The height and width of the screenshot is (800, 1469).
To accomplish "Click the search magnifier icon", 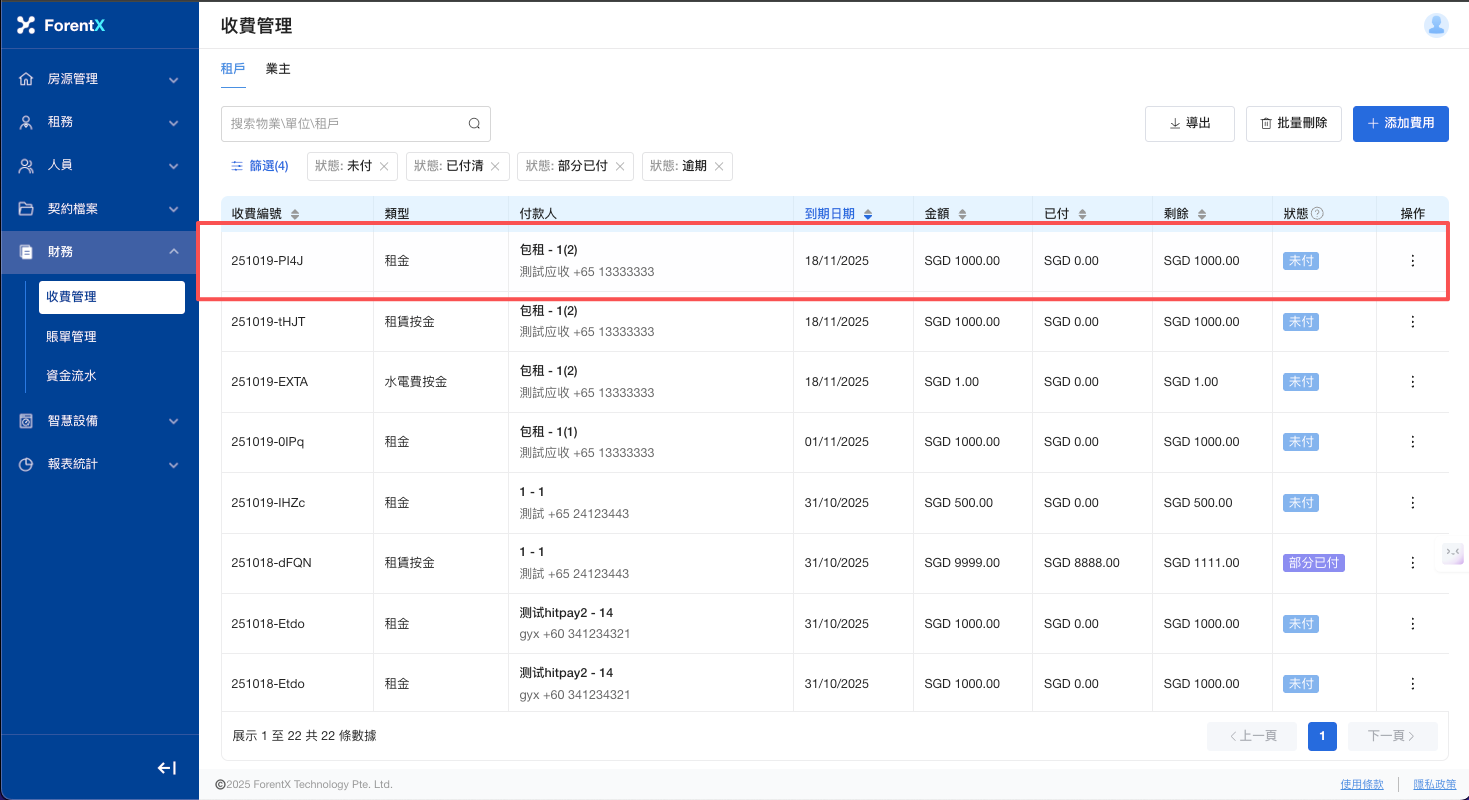I will 474,124.
